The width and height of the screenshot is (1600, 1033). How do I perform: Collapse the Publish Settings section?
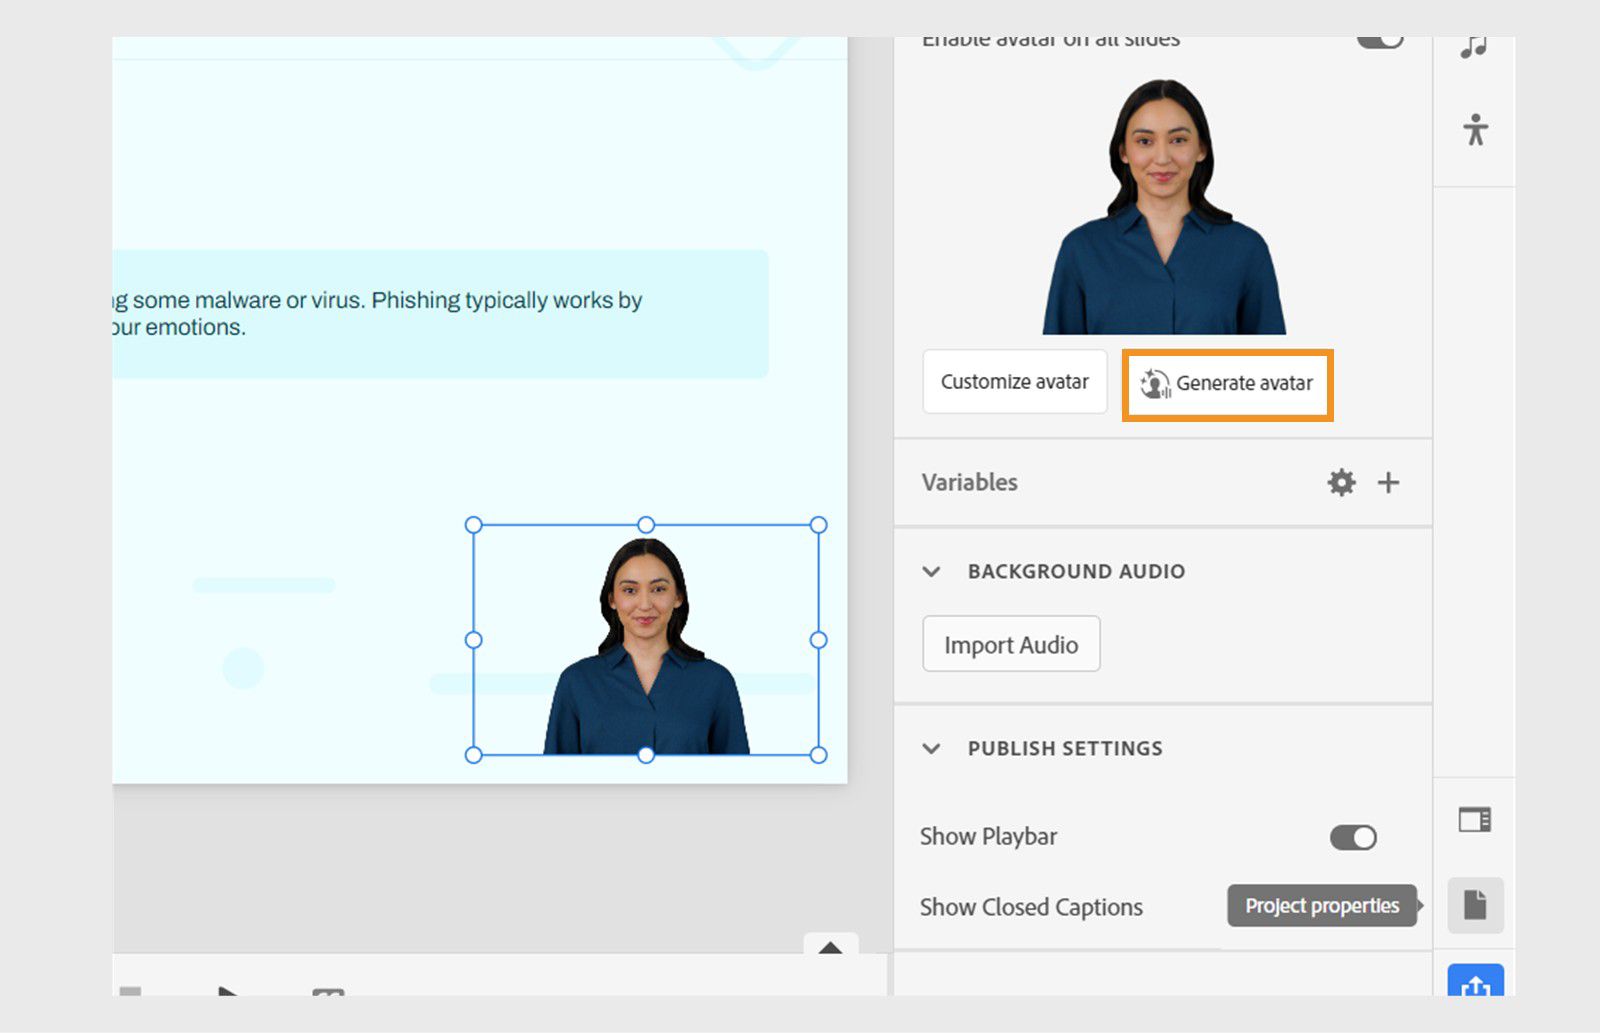pos(931,748)
